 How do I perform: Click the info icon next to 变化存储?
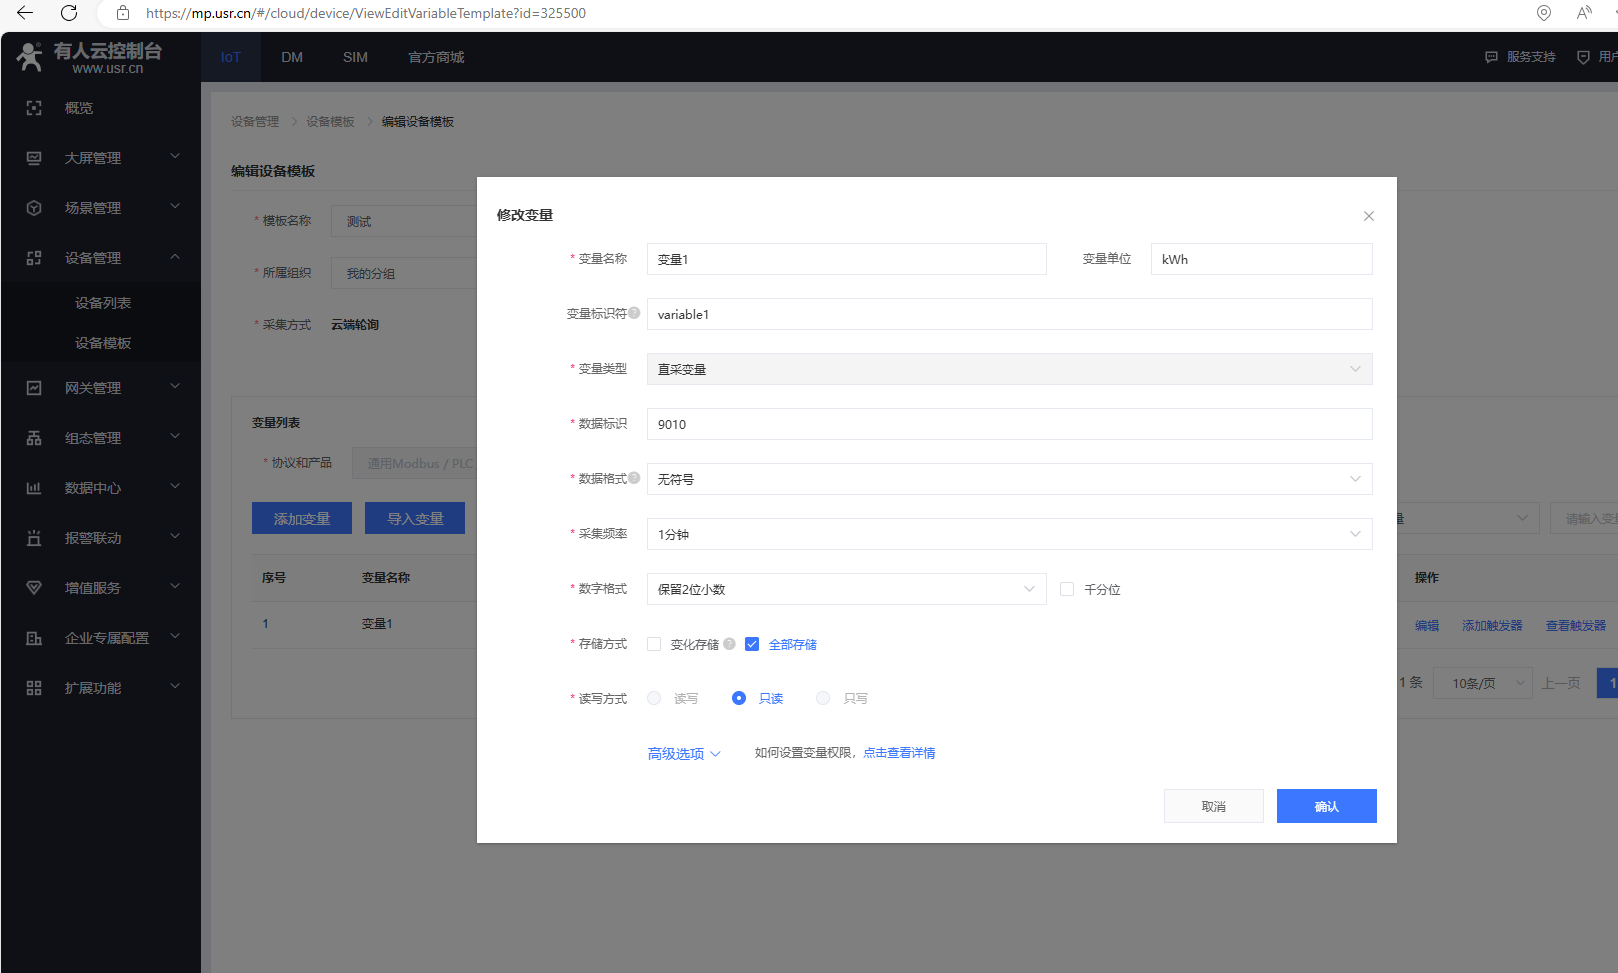click(x=730, y=644)
